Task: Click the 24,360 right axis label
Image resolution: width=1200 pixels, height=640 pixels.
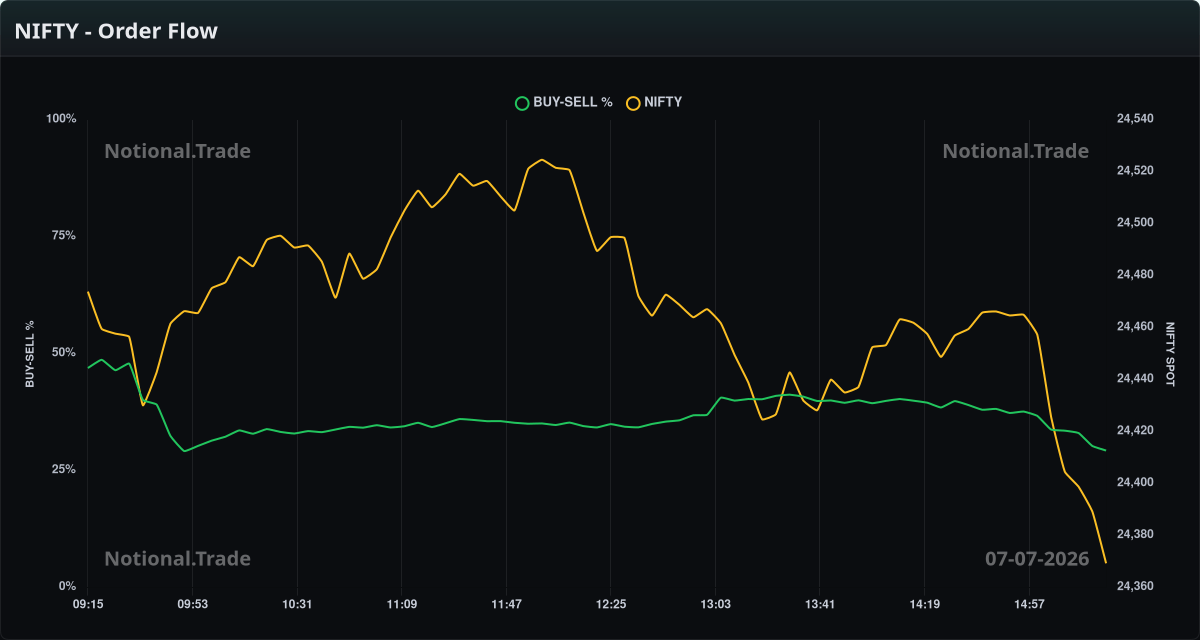Action: pos(1134,586)
